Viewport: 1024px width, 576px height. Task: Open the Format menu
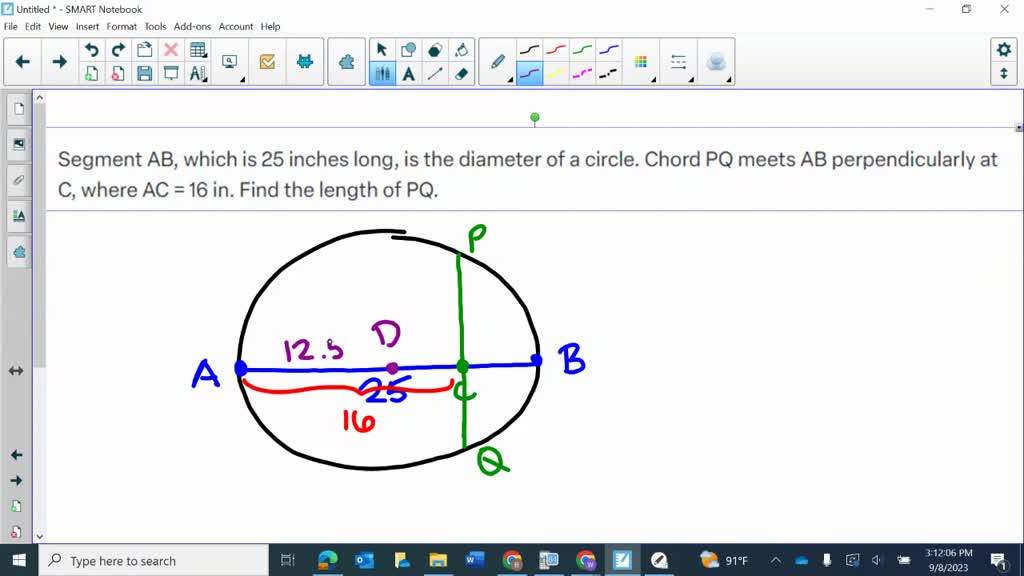coord(121,27)
